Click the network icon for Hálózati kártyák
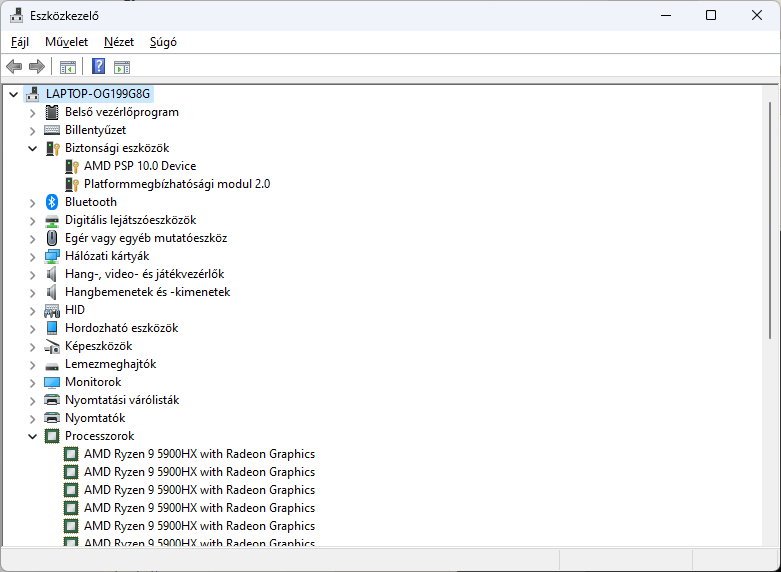Image resolution: width=781 pixels, height=572 pixels. coord(52,256)
